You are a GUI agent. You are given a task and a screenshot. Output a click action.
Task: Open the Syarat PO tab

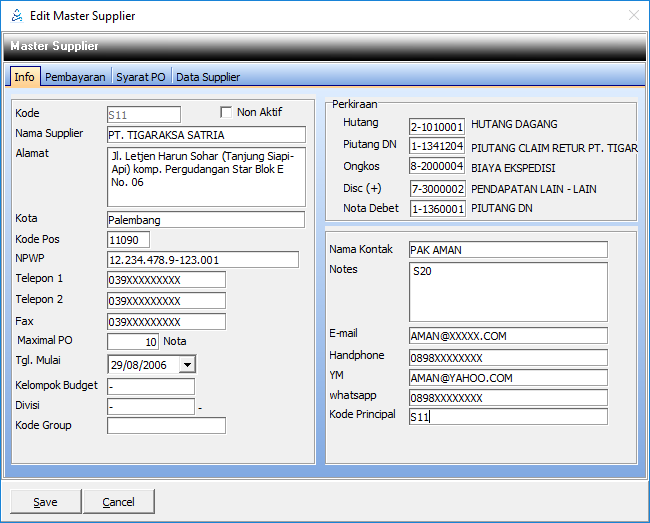click(140, 77)
